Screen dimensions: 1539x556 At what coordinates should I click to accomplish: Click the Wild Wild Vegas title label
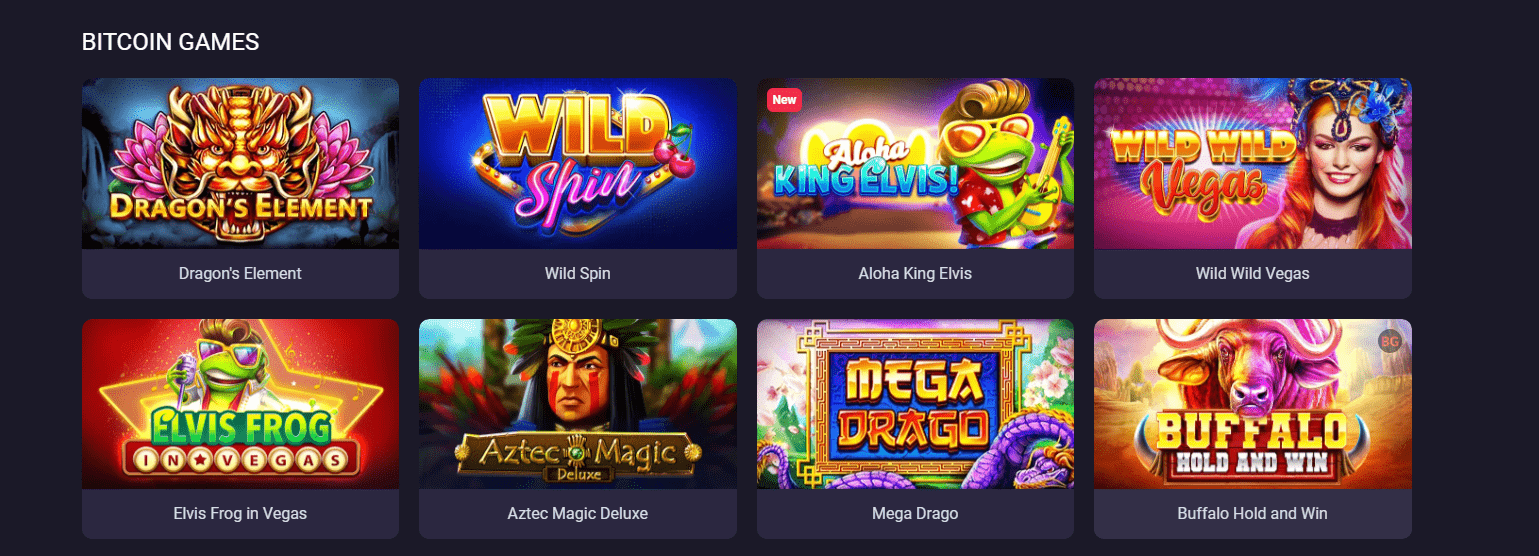click(x=1253, y=273)
